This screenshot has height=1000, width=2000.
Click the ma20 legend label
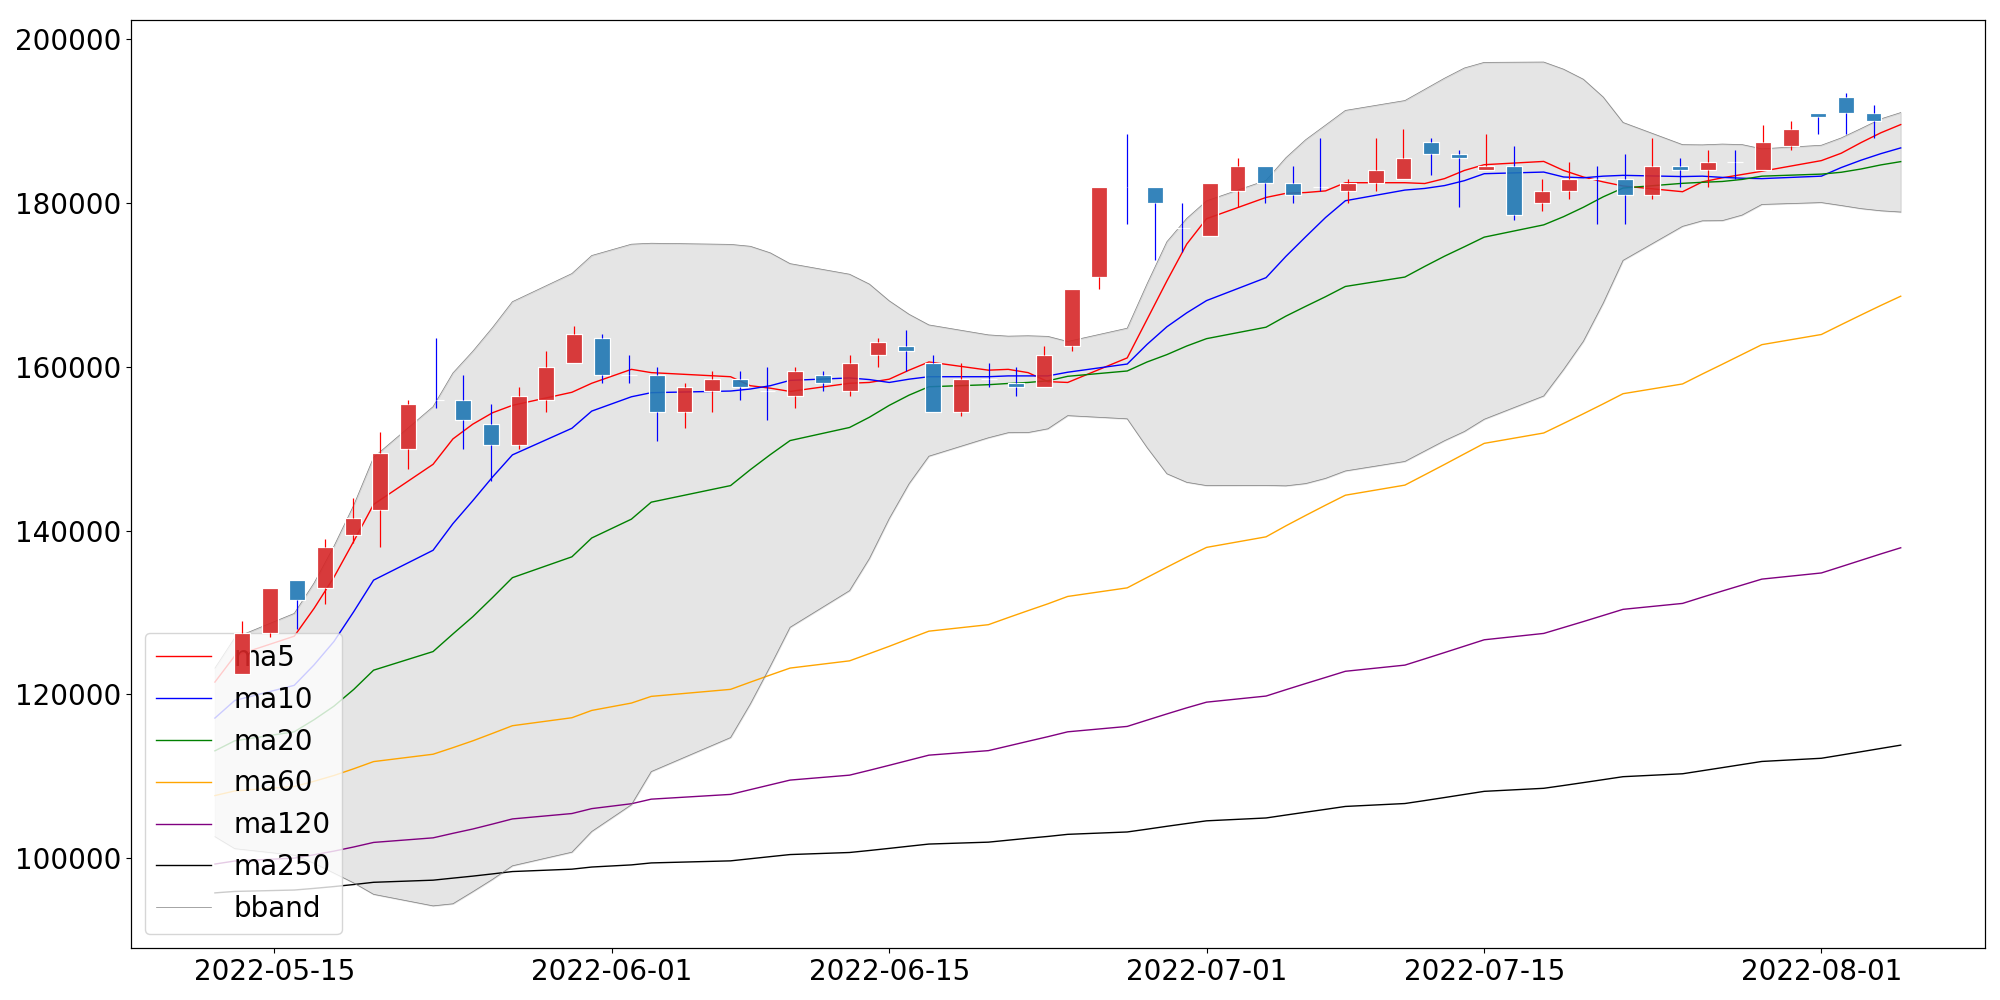273,740
